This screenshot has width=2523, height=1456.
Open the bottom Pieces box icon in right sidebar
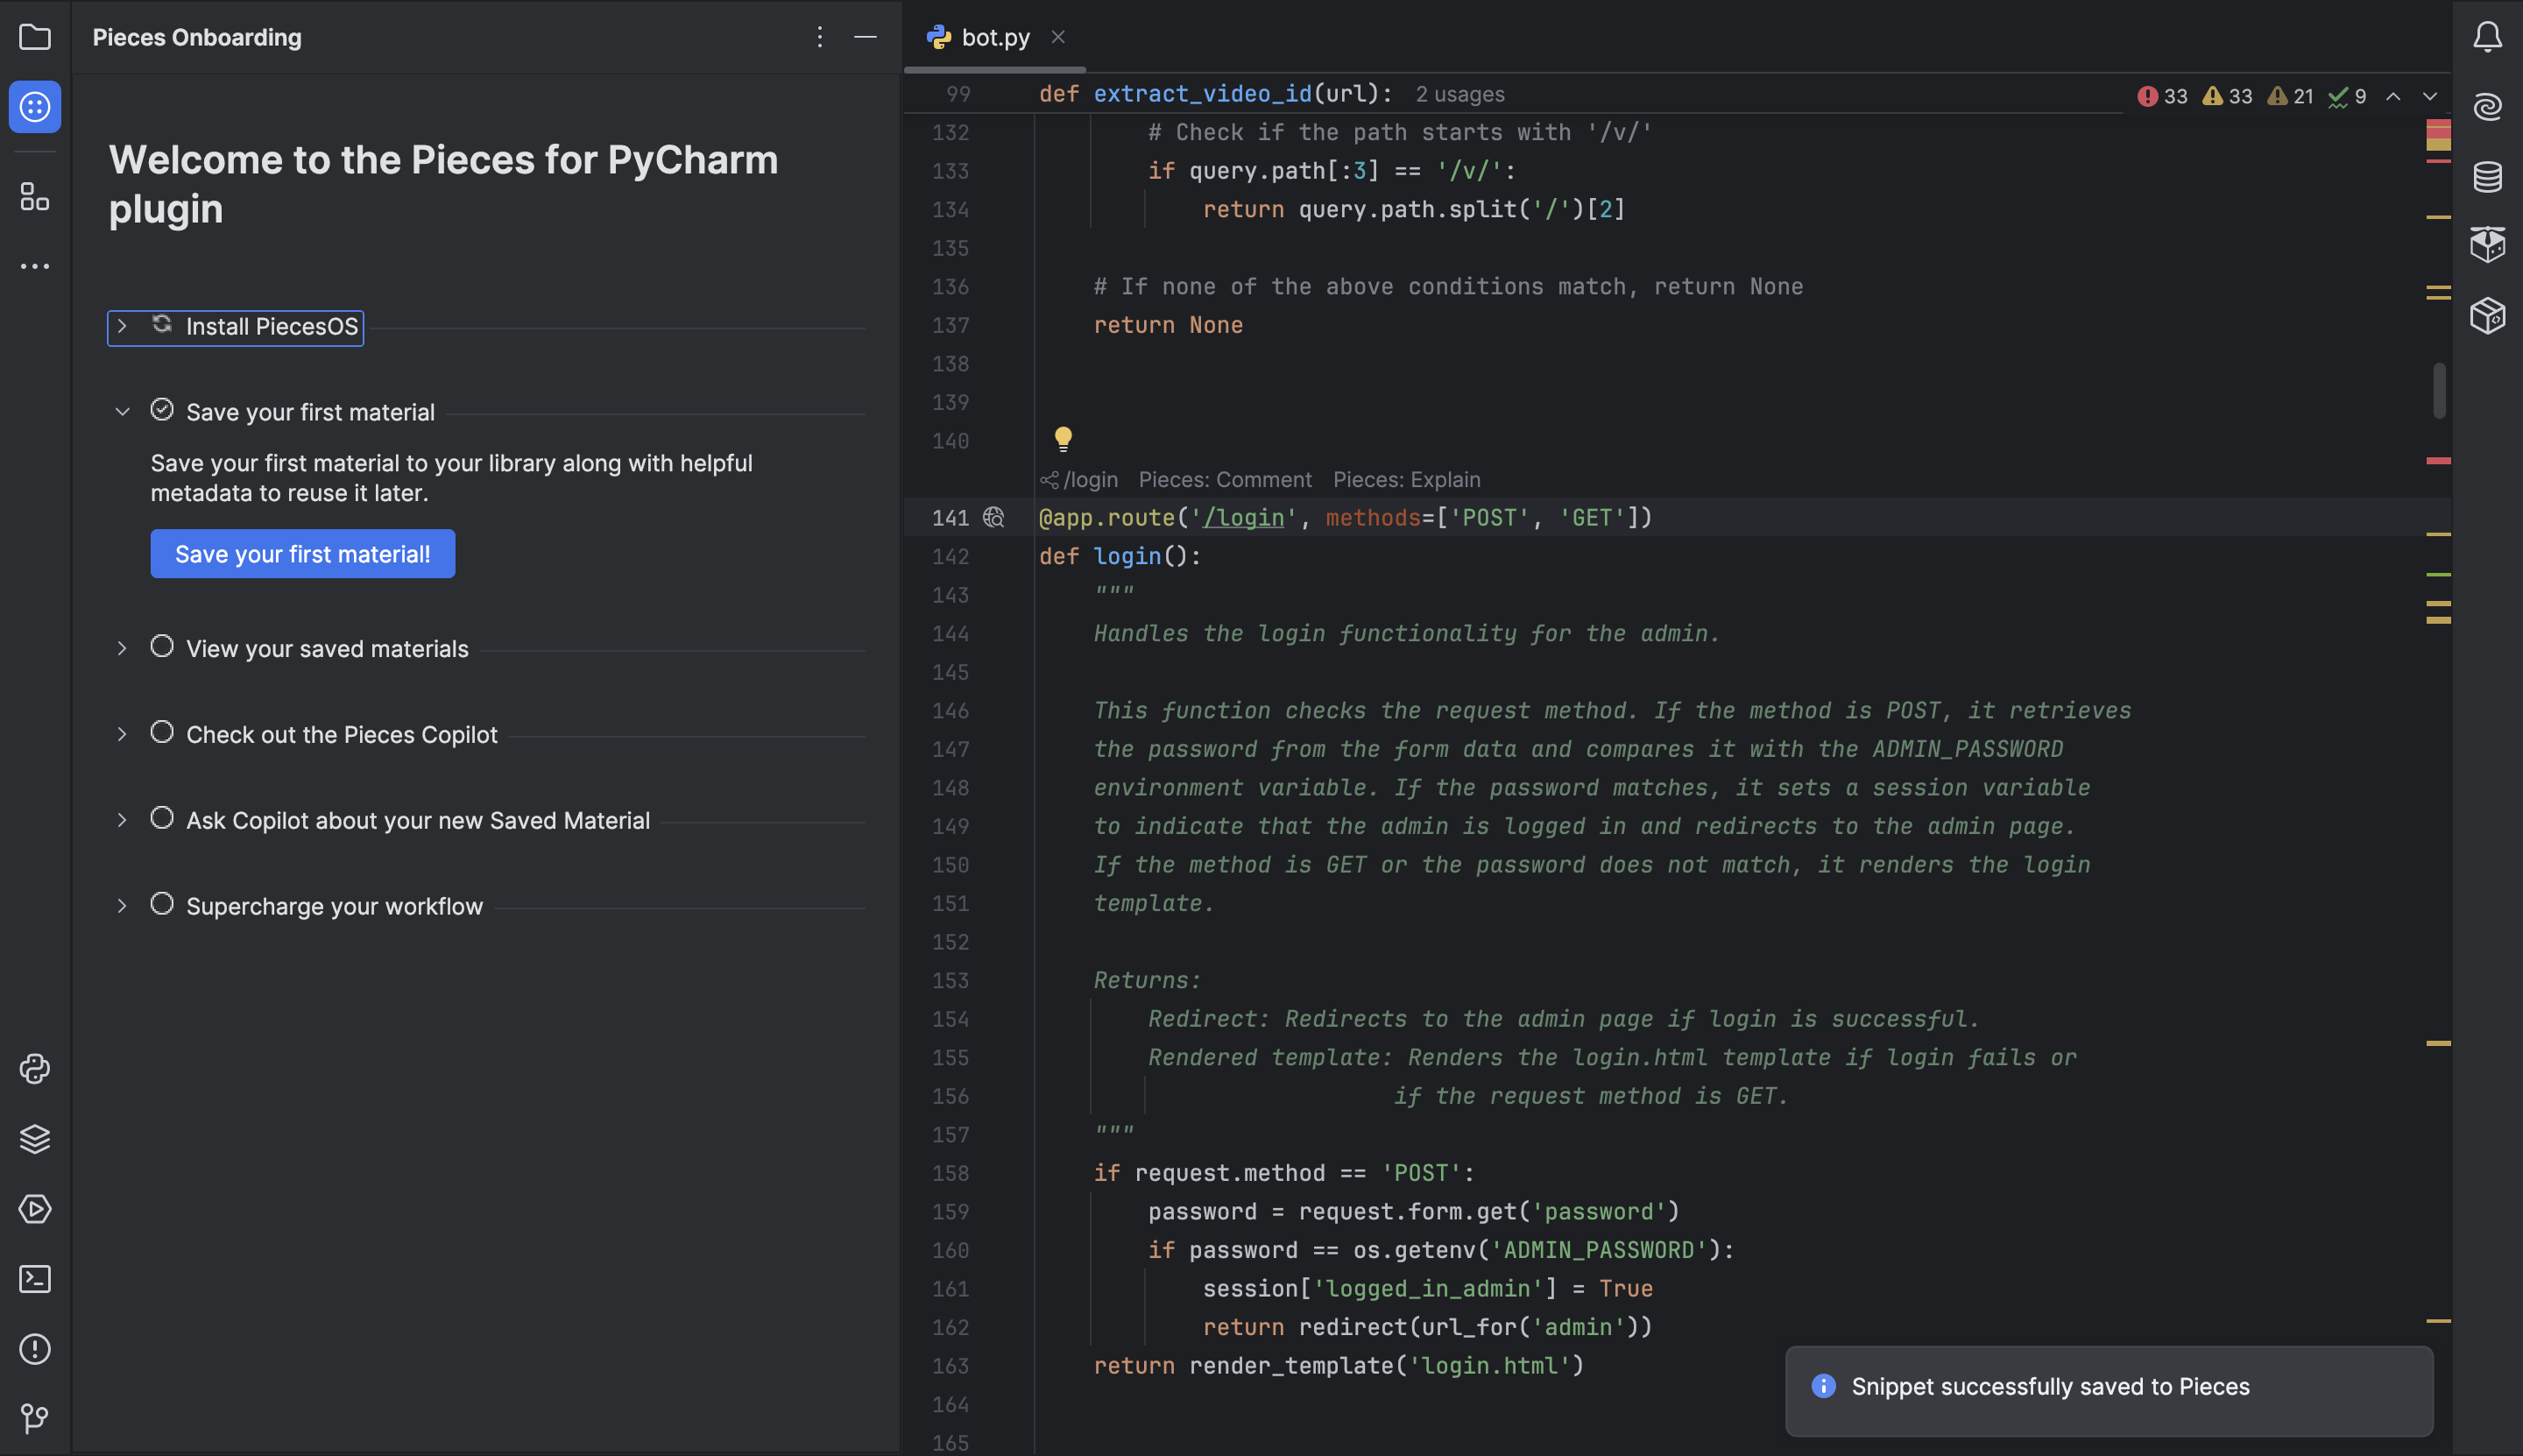click(x=2487, y=315)
